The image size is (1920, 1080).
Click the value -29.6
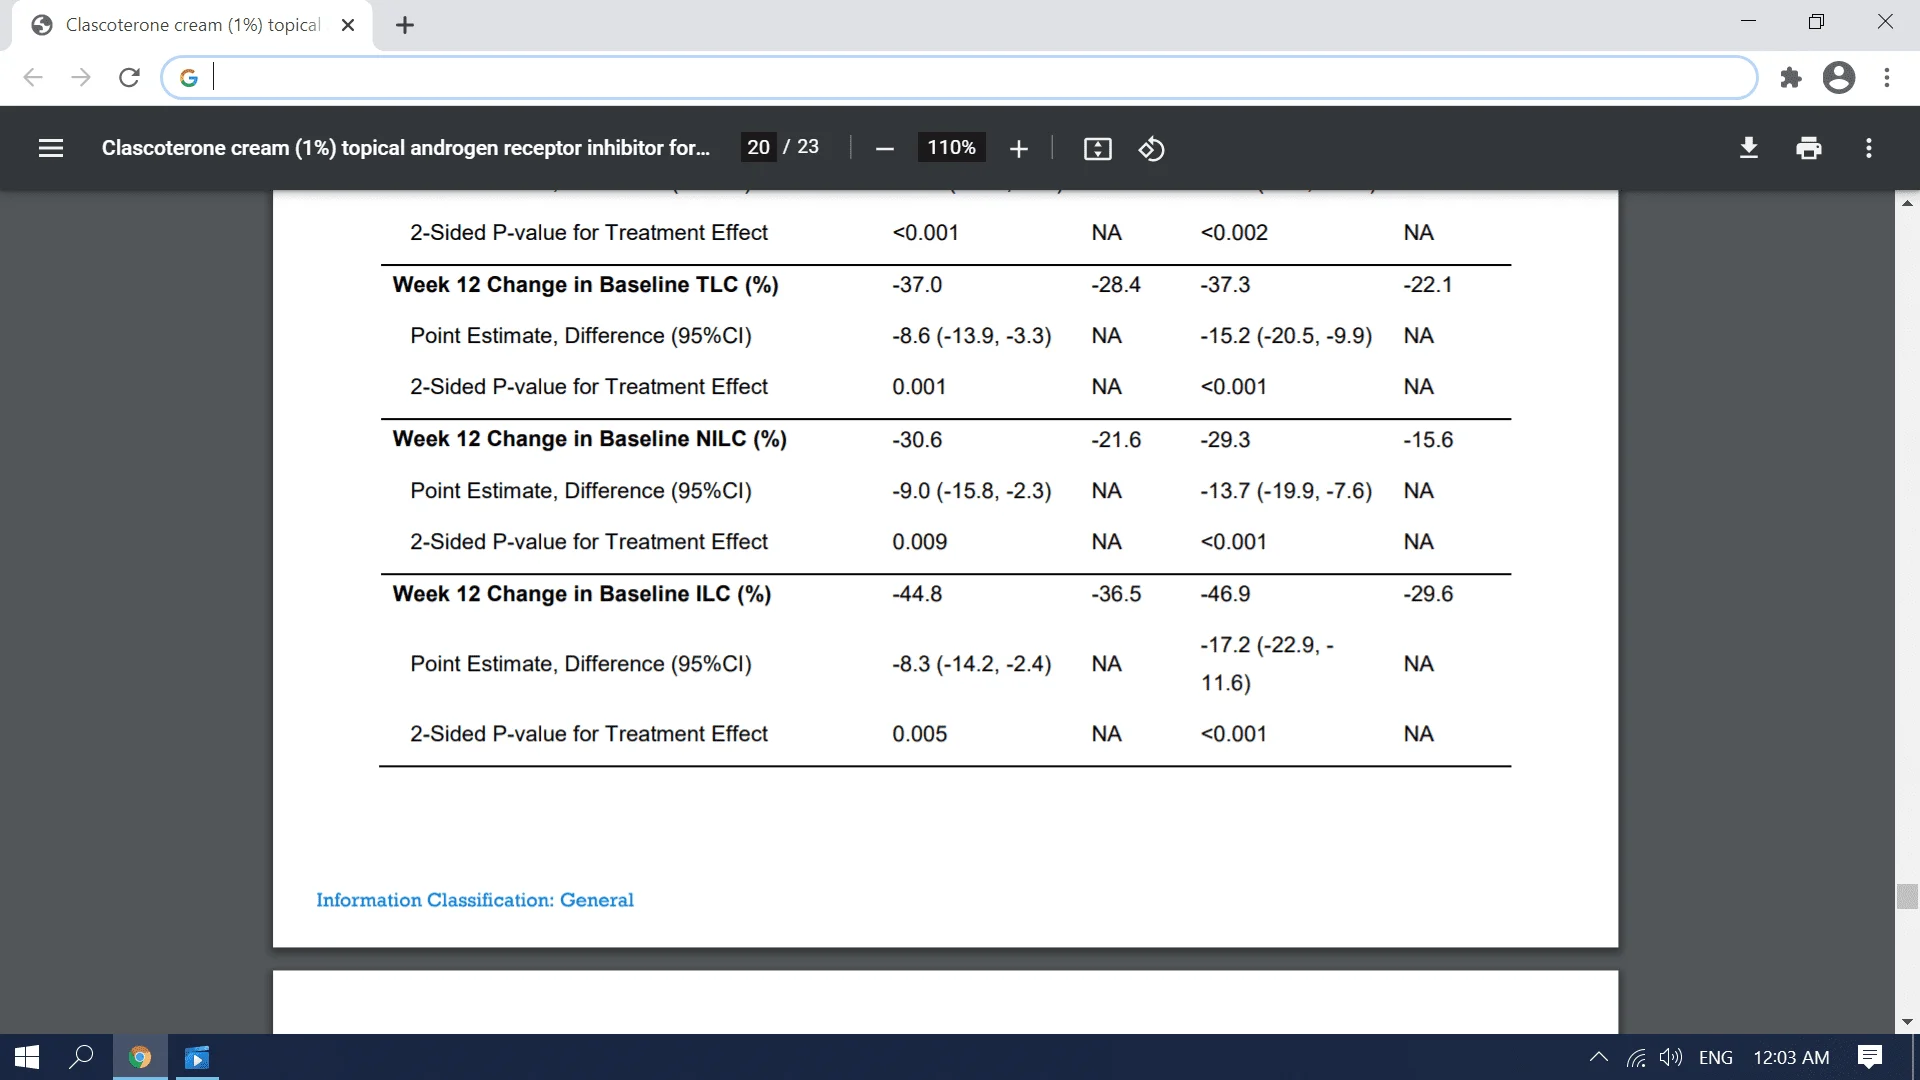click(1427, 594)
